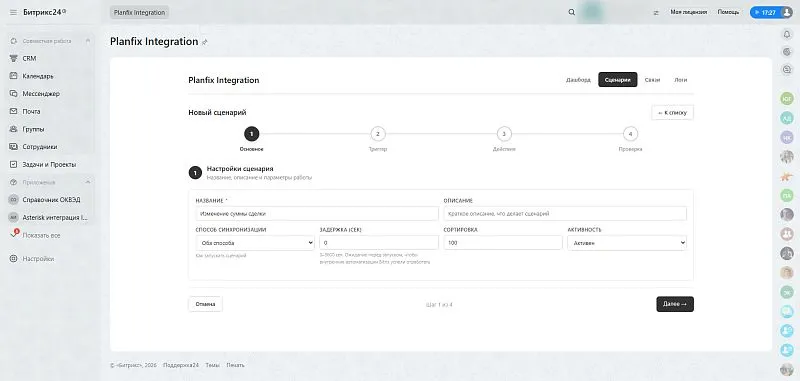The height and width of the screenshot is (381, 800).
Task: Collapse the Совместная работа section
Action: (x=88, y=41)
